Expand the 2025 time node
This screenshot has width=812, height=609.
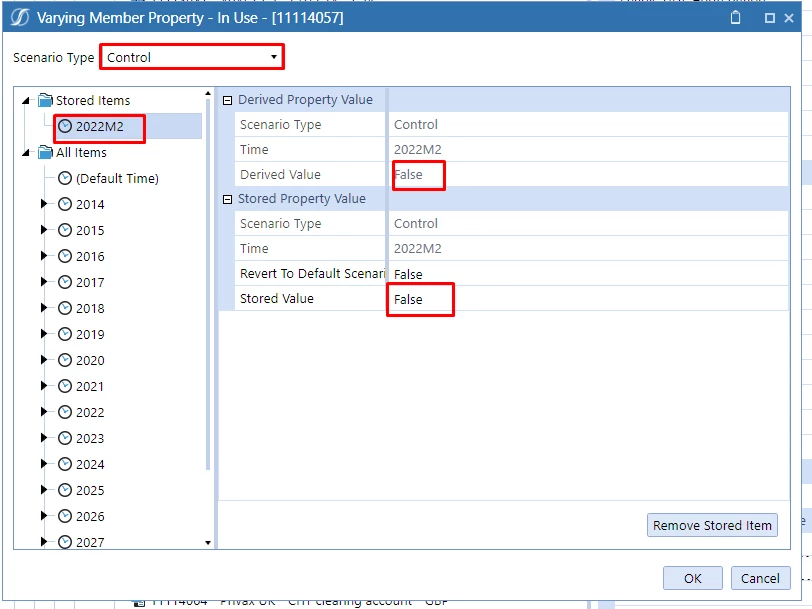(44, 490)
